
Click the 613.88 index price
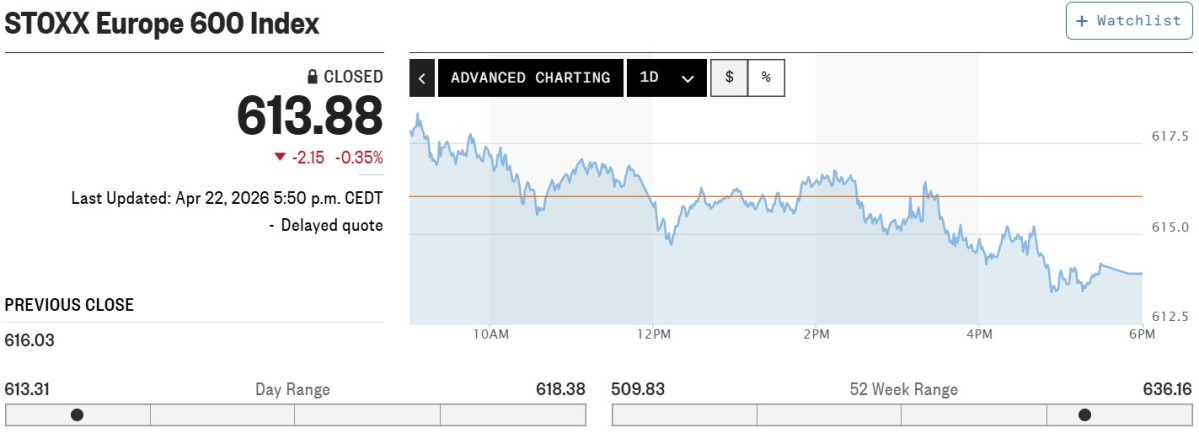(x=310, y=116)
